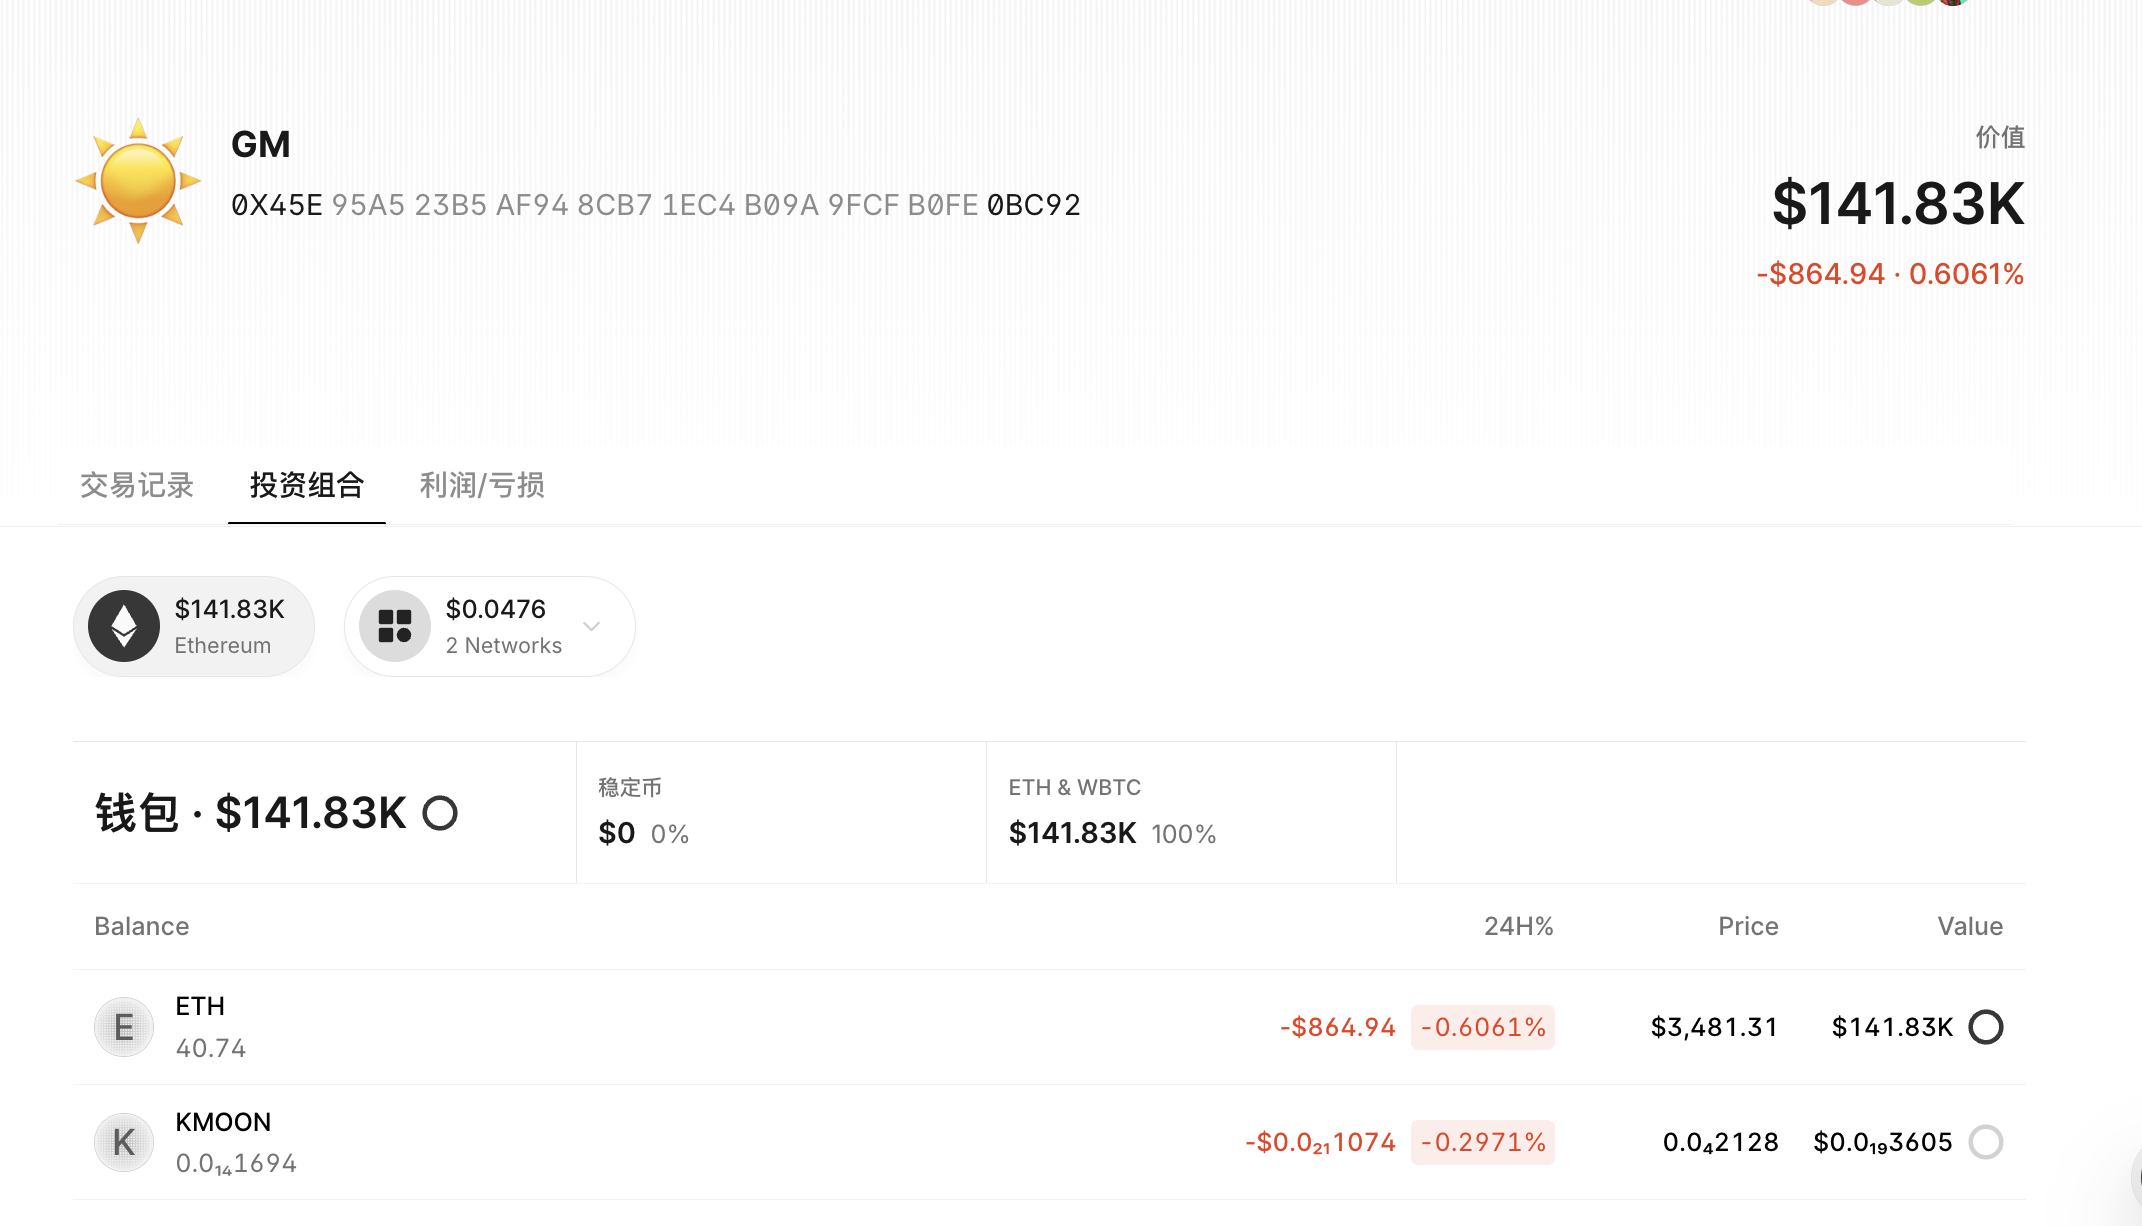Click the sun emoji wallet avatar
2142x1226 pixels.
click(138, 181)
